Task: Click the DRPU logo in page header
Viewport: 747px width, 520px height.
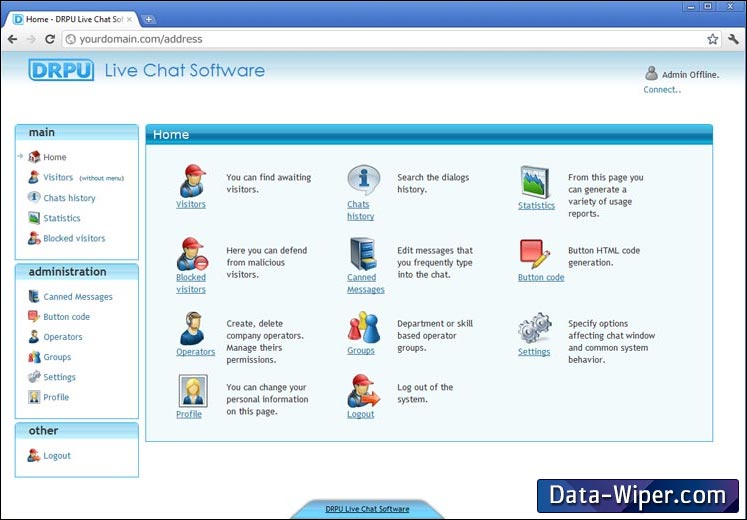Action: coord(61,70)
